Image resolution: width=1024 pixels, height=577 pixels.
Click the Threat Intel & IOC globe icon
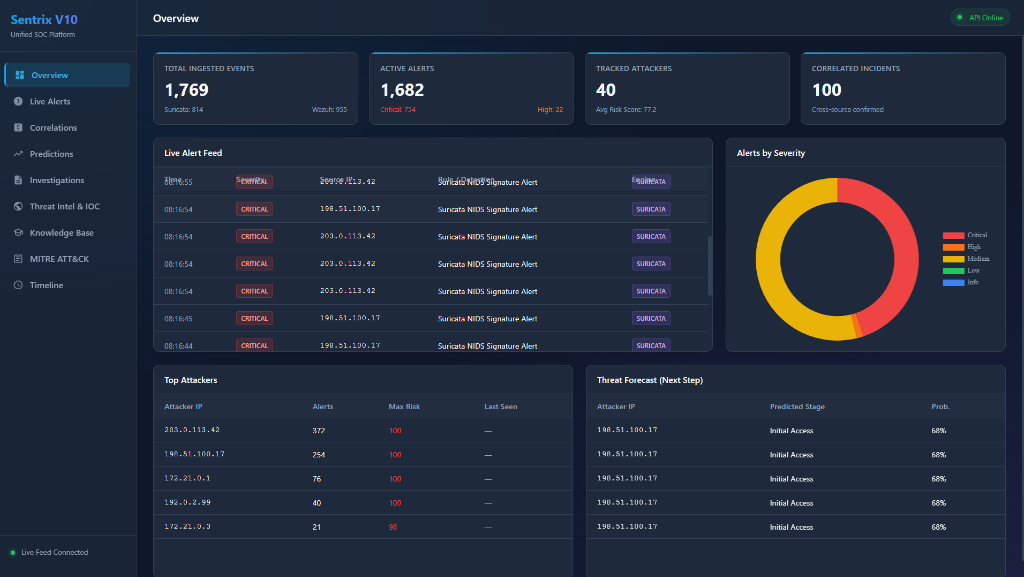(18, 206)
